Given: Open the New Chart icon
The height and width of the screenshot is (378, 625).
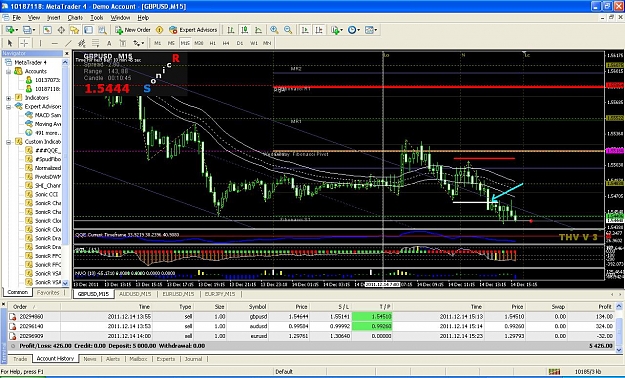Looking at the screenshot, I should [9, 30].
